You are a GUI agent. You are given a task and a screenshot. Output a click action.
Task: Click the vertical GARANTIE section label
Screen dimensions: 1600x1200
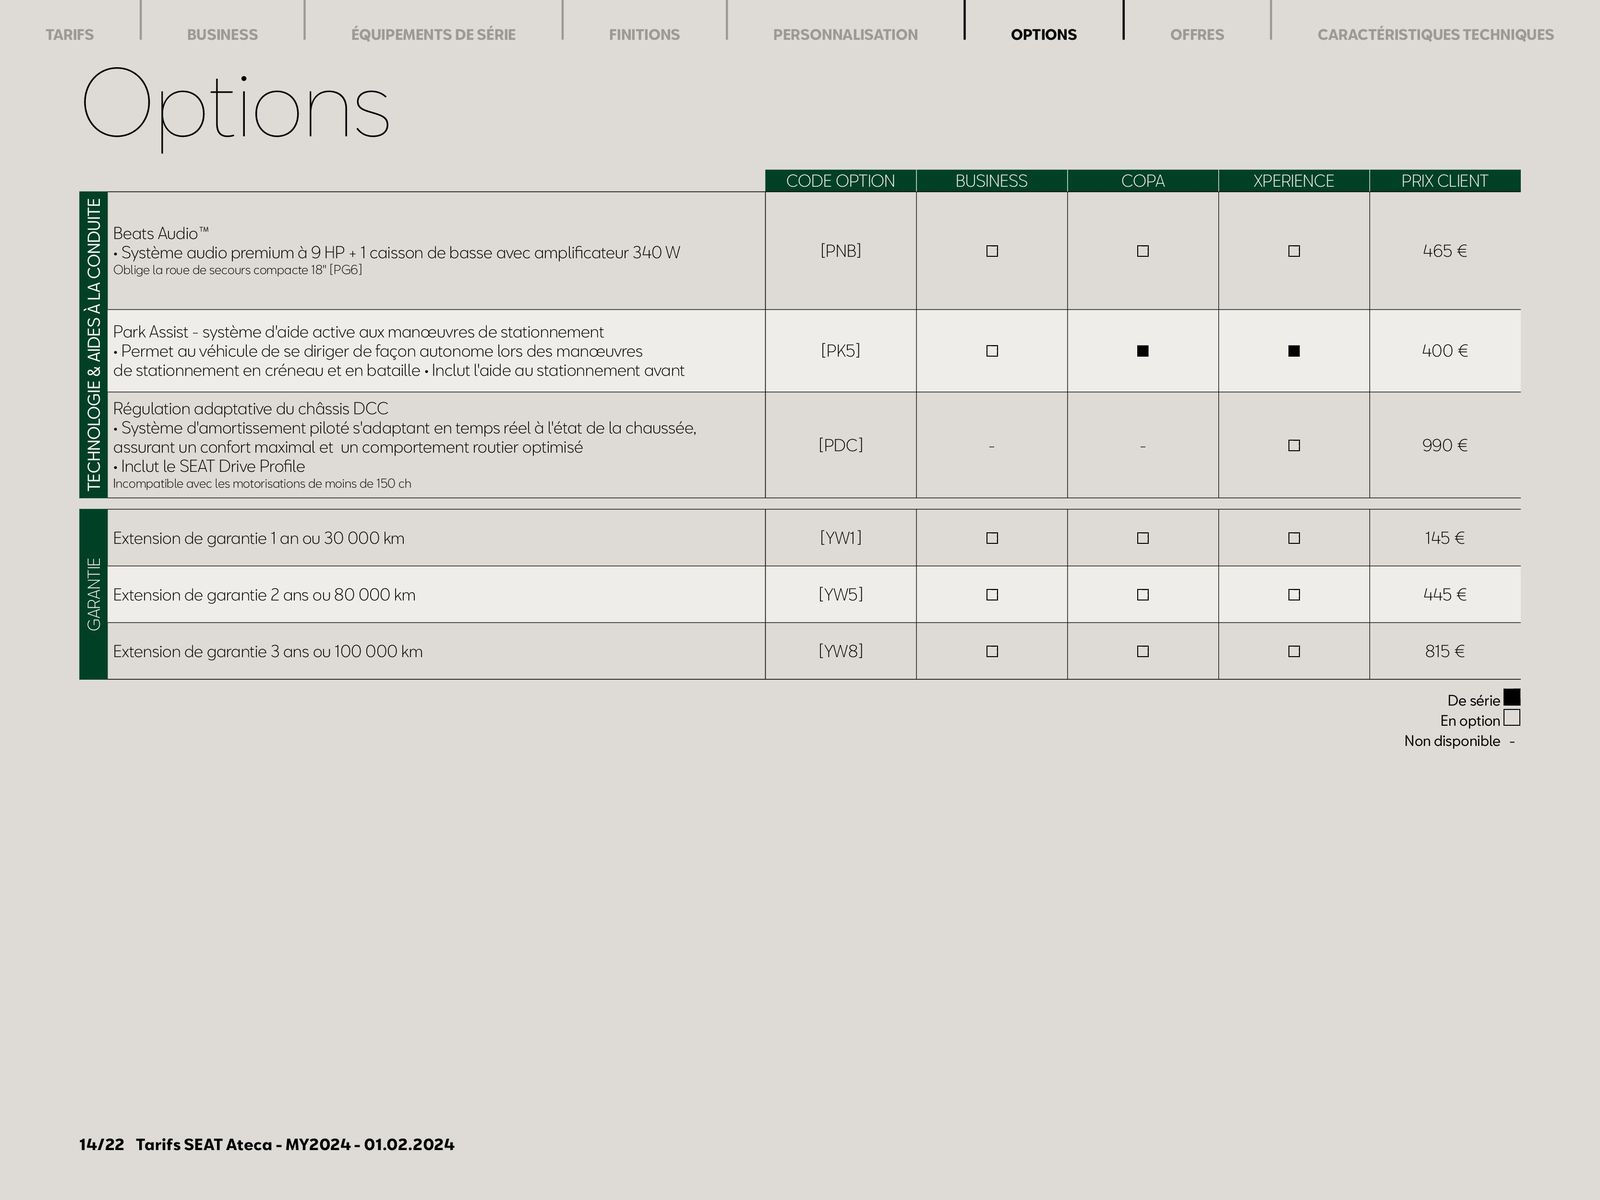pyautogui.click(x=93, y=594)
